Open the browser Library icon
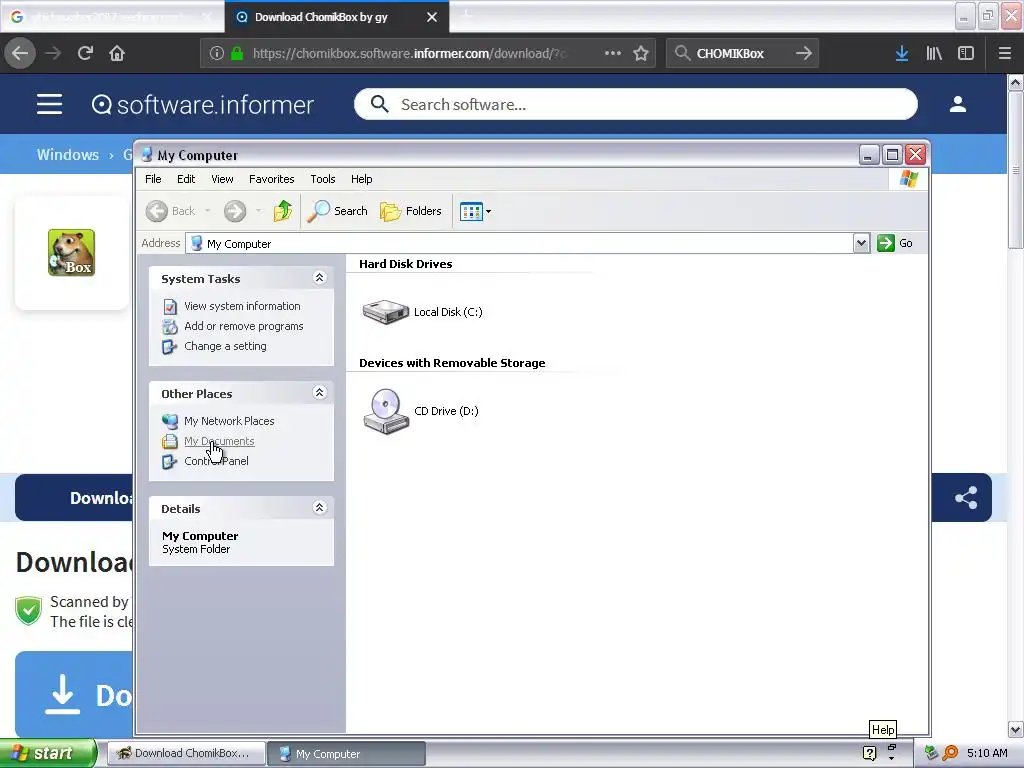The width and height of the screenshot is (1024, 768). coord(934,54)
